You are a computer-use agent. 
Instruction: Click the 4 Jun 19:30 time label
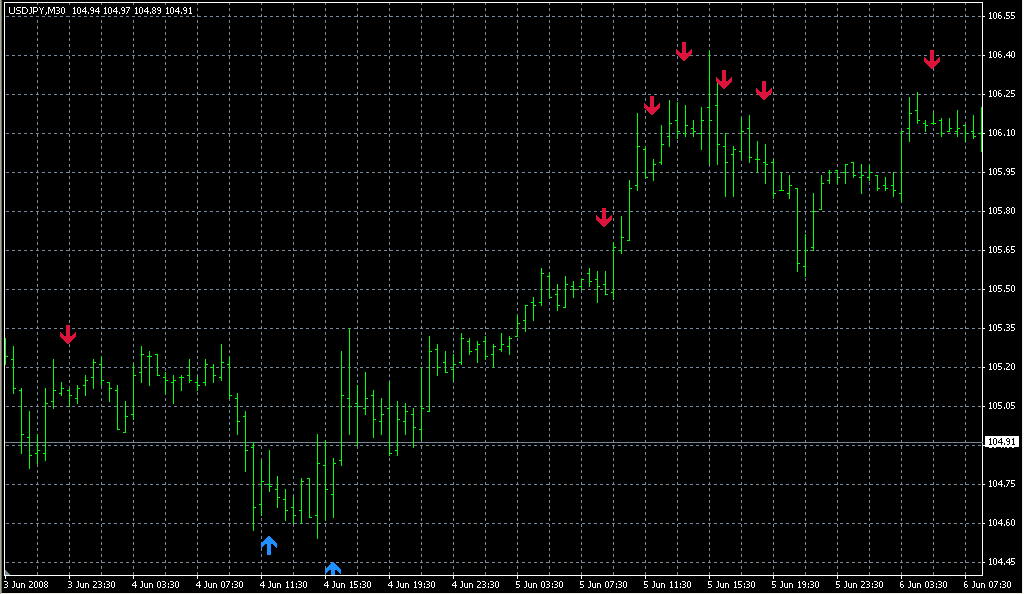pyautogui.click(x=411, y=585)
